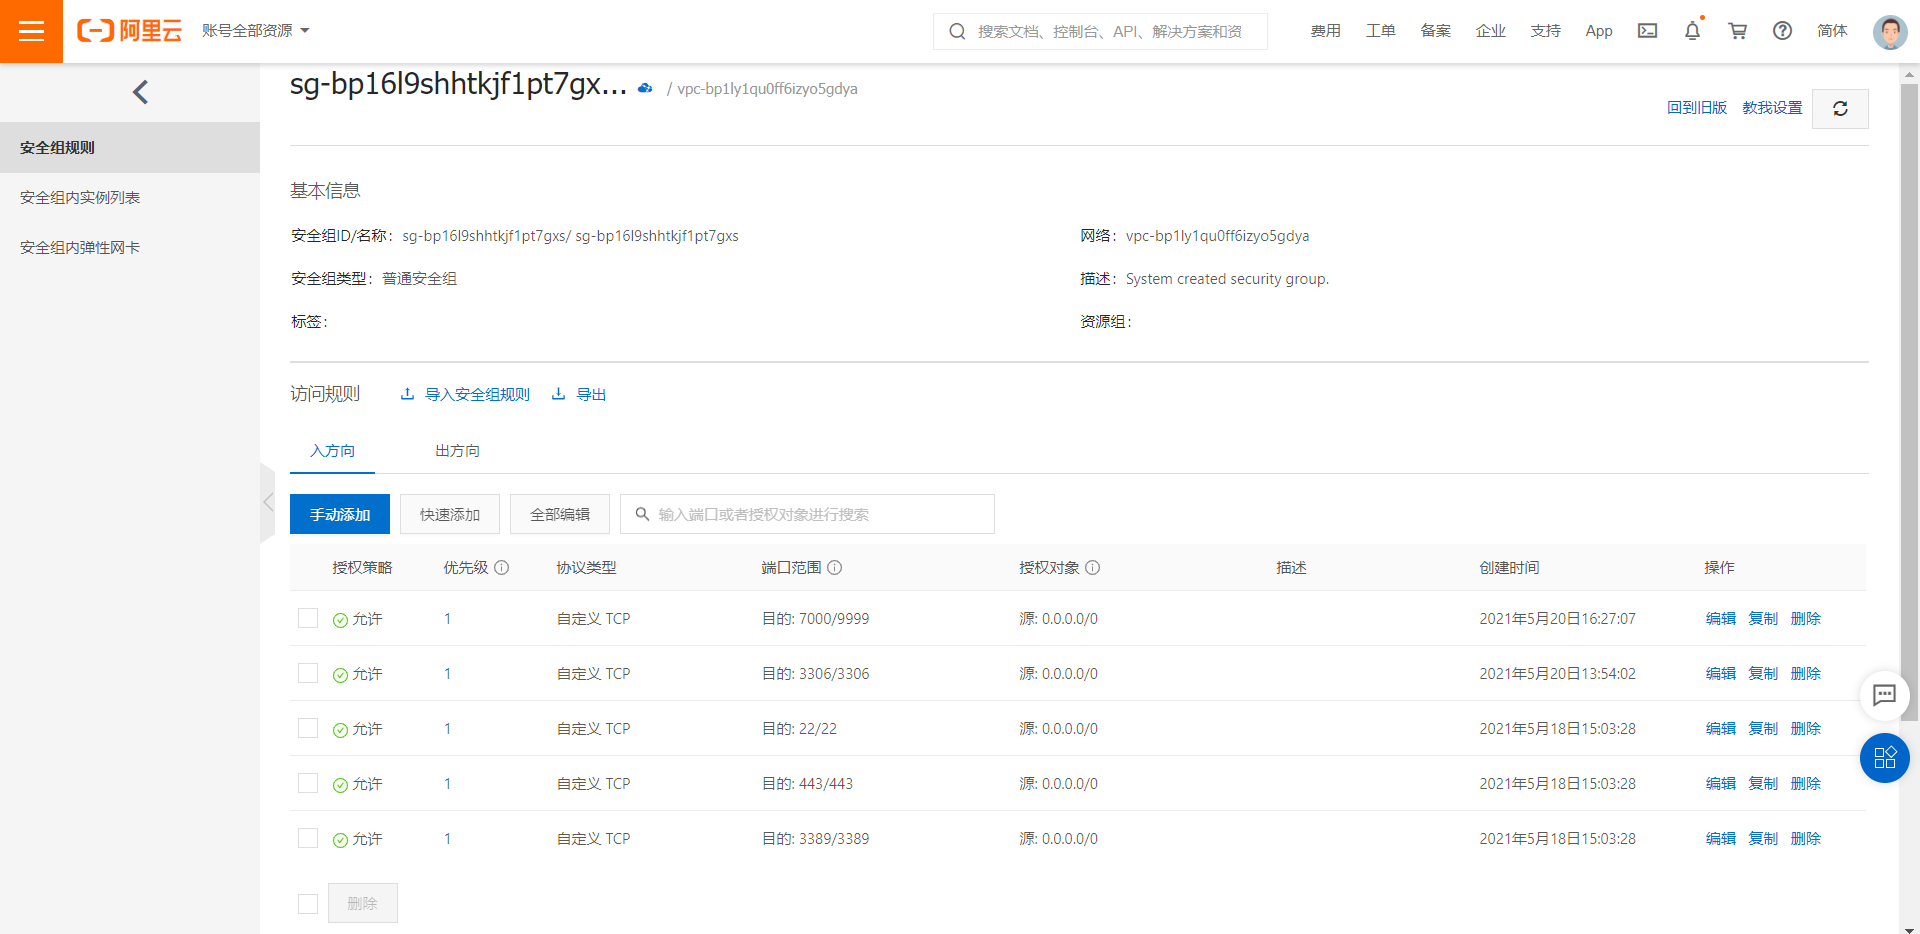The image size is (1920, 934).
Task: Open 安全组内实例列表 in the sidebar
Action: (80, 197)
